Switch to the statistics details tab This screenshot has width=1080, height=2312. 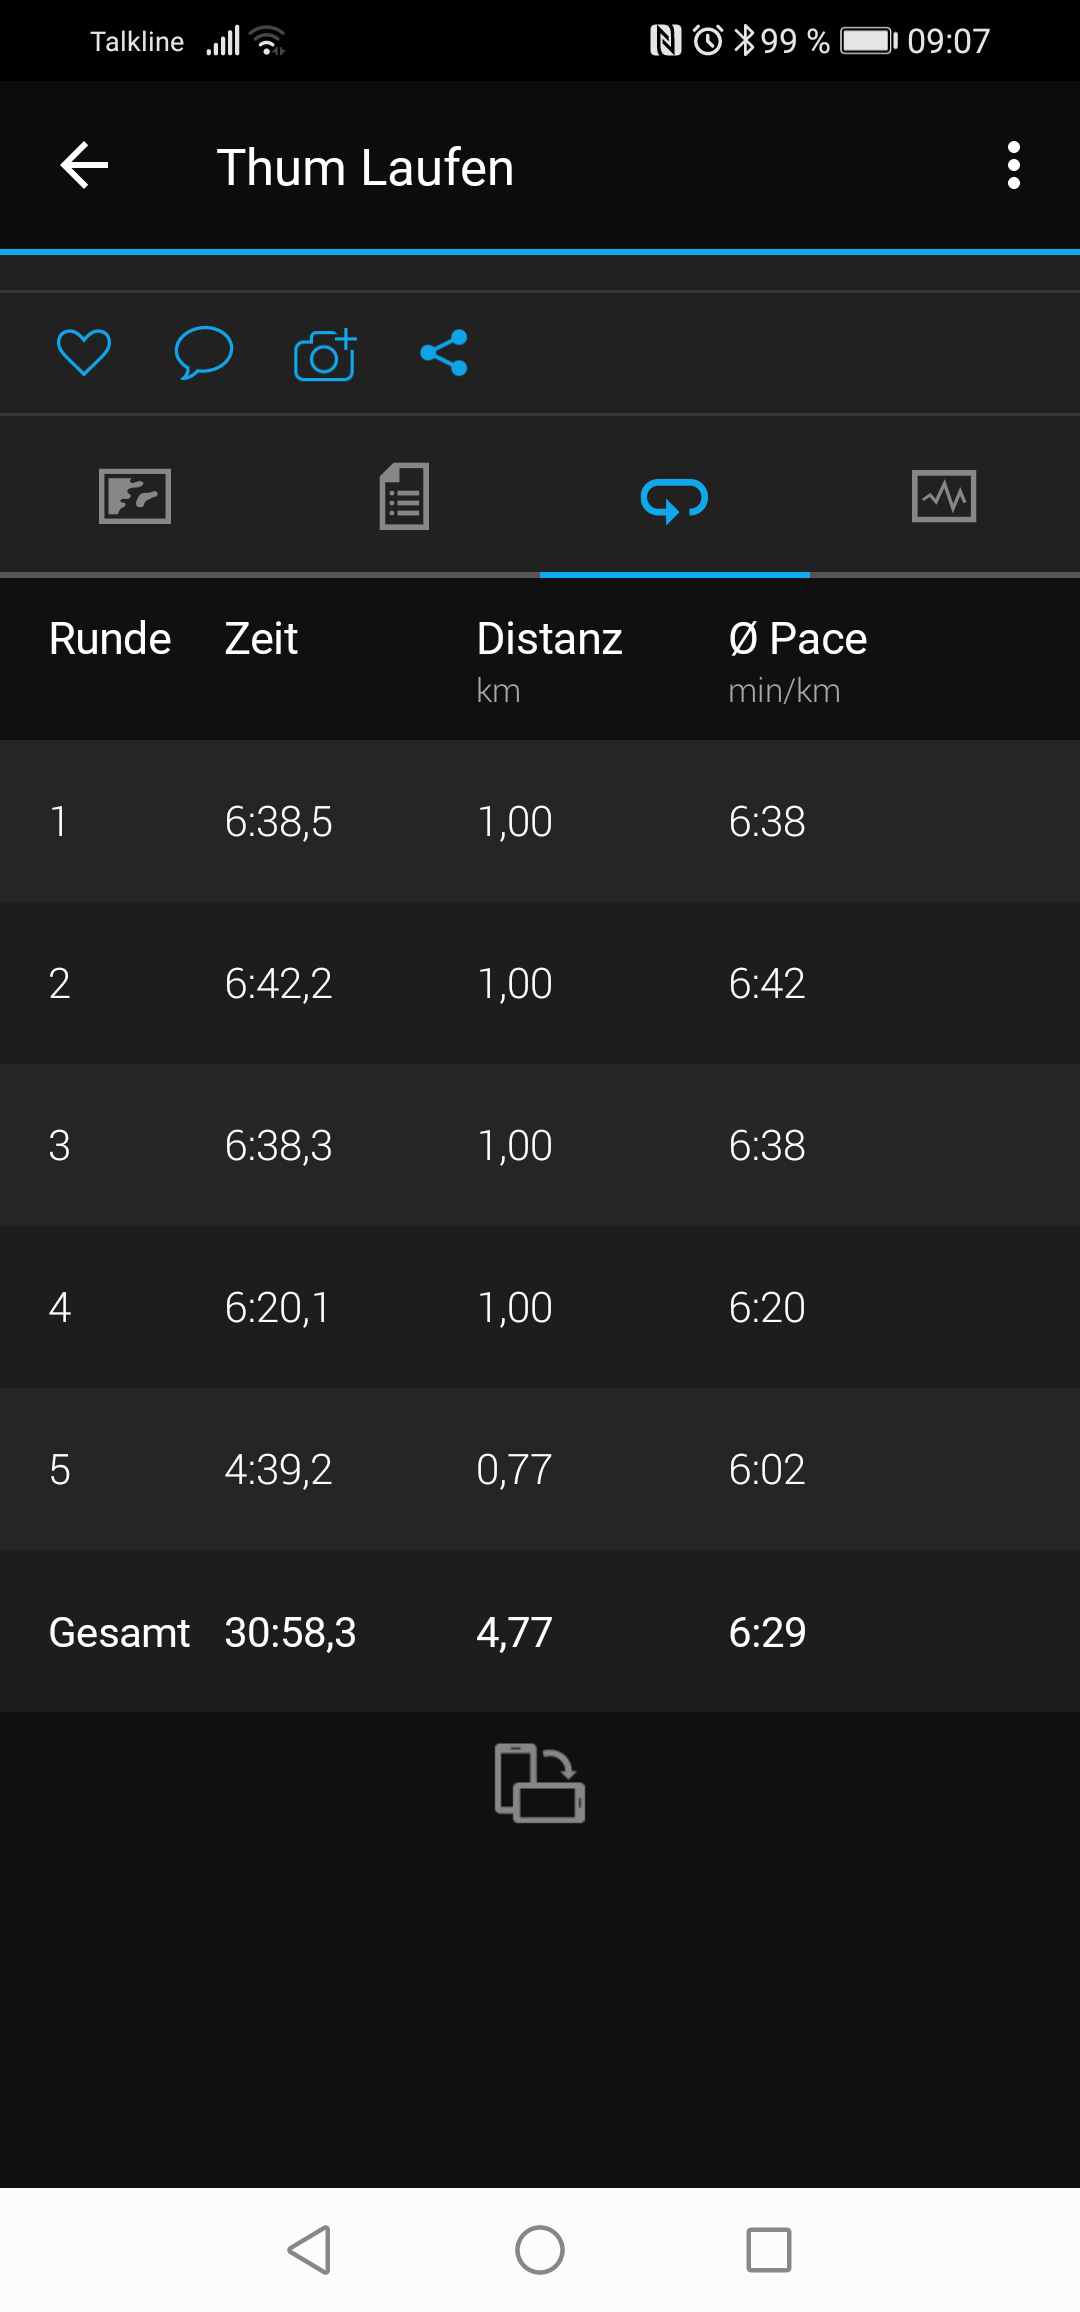point(404,496)
